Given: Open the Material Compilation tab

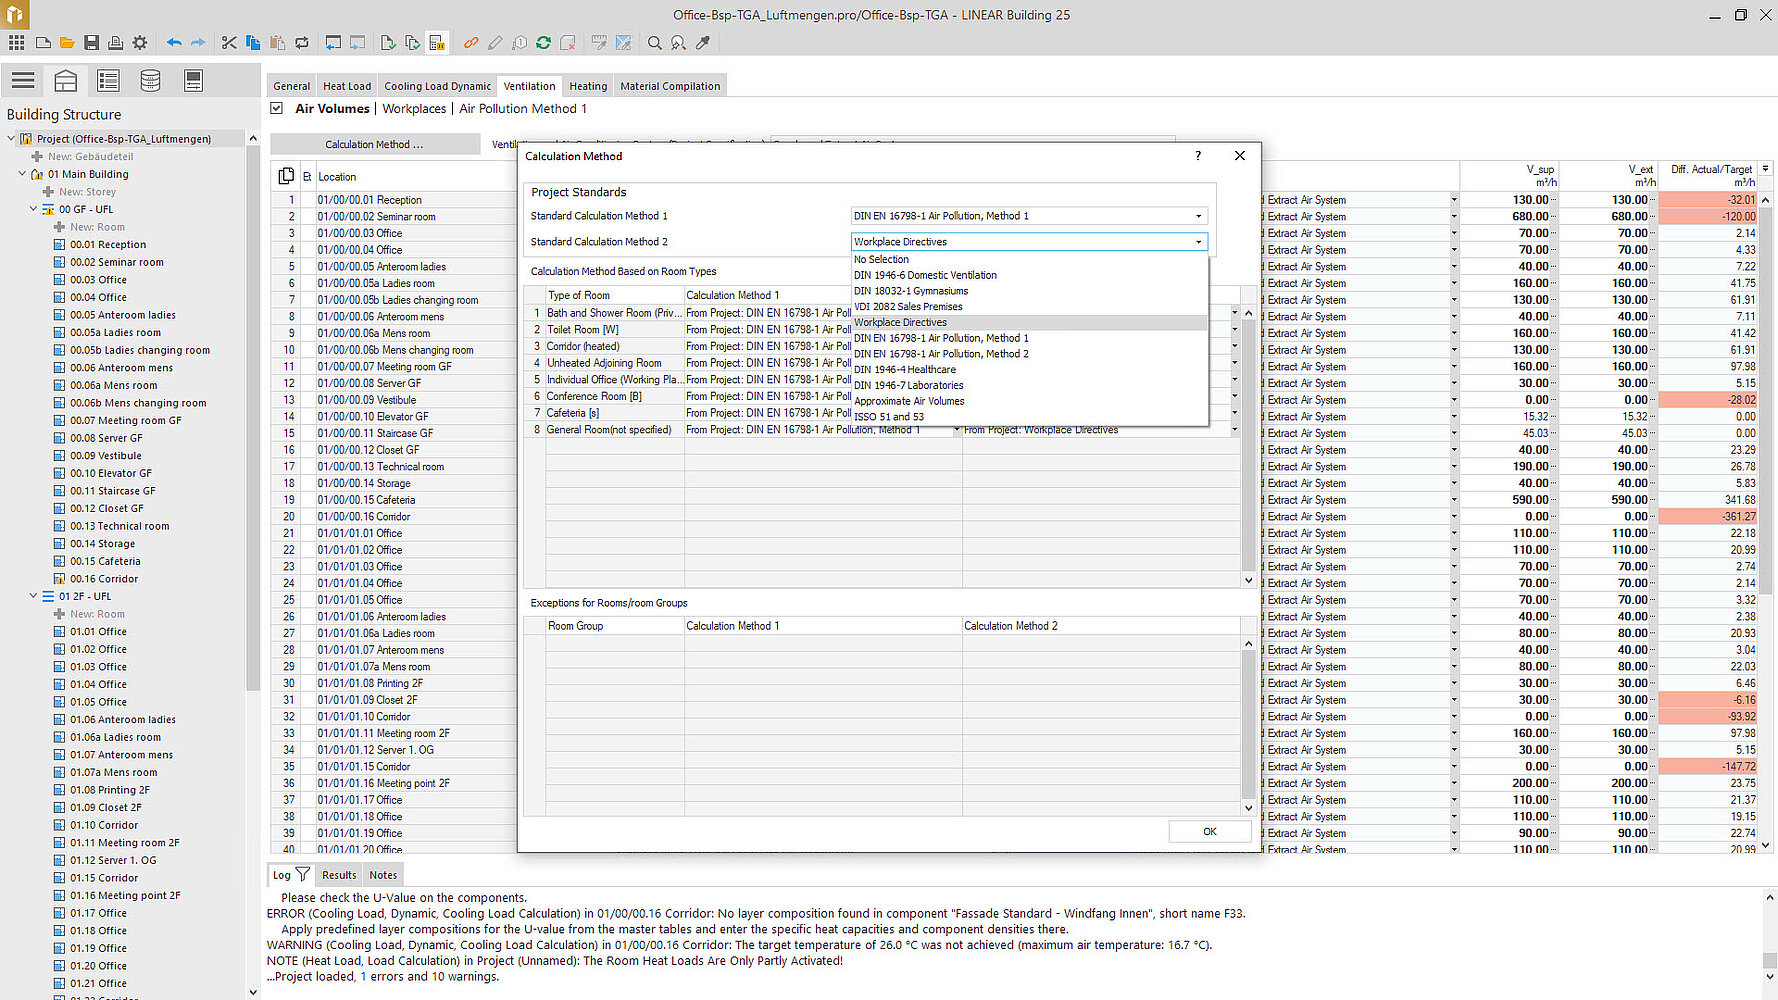Looking at the screenshot, I should click(x=669, y=86).
